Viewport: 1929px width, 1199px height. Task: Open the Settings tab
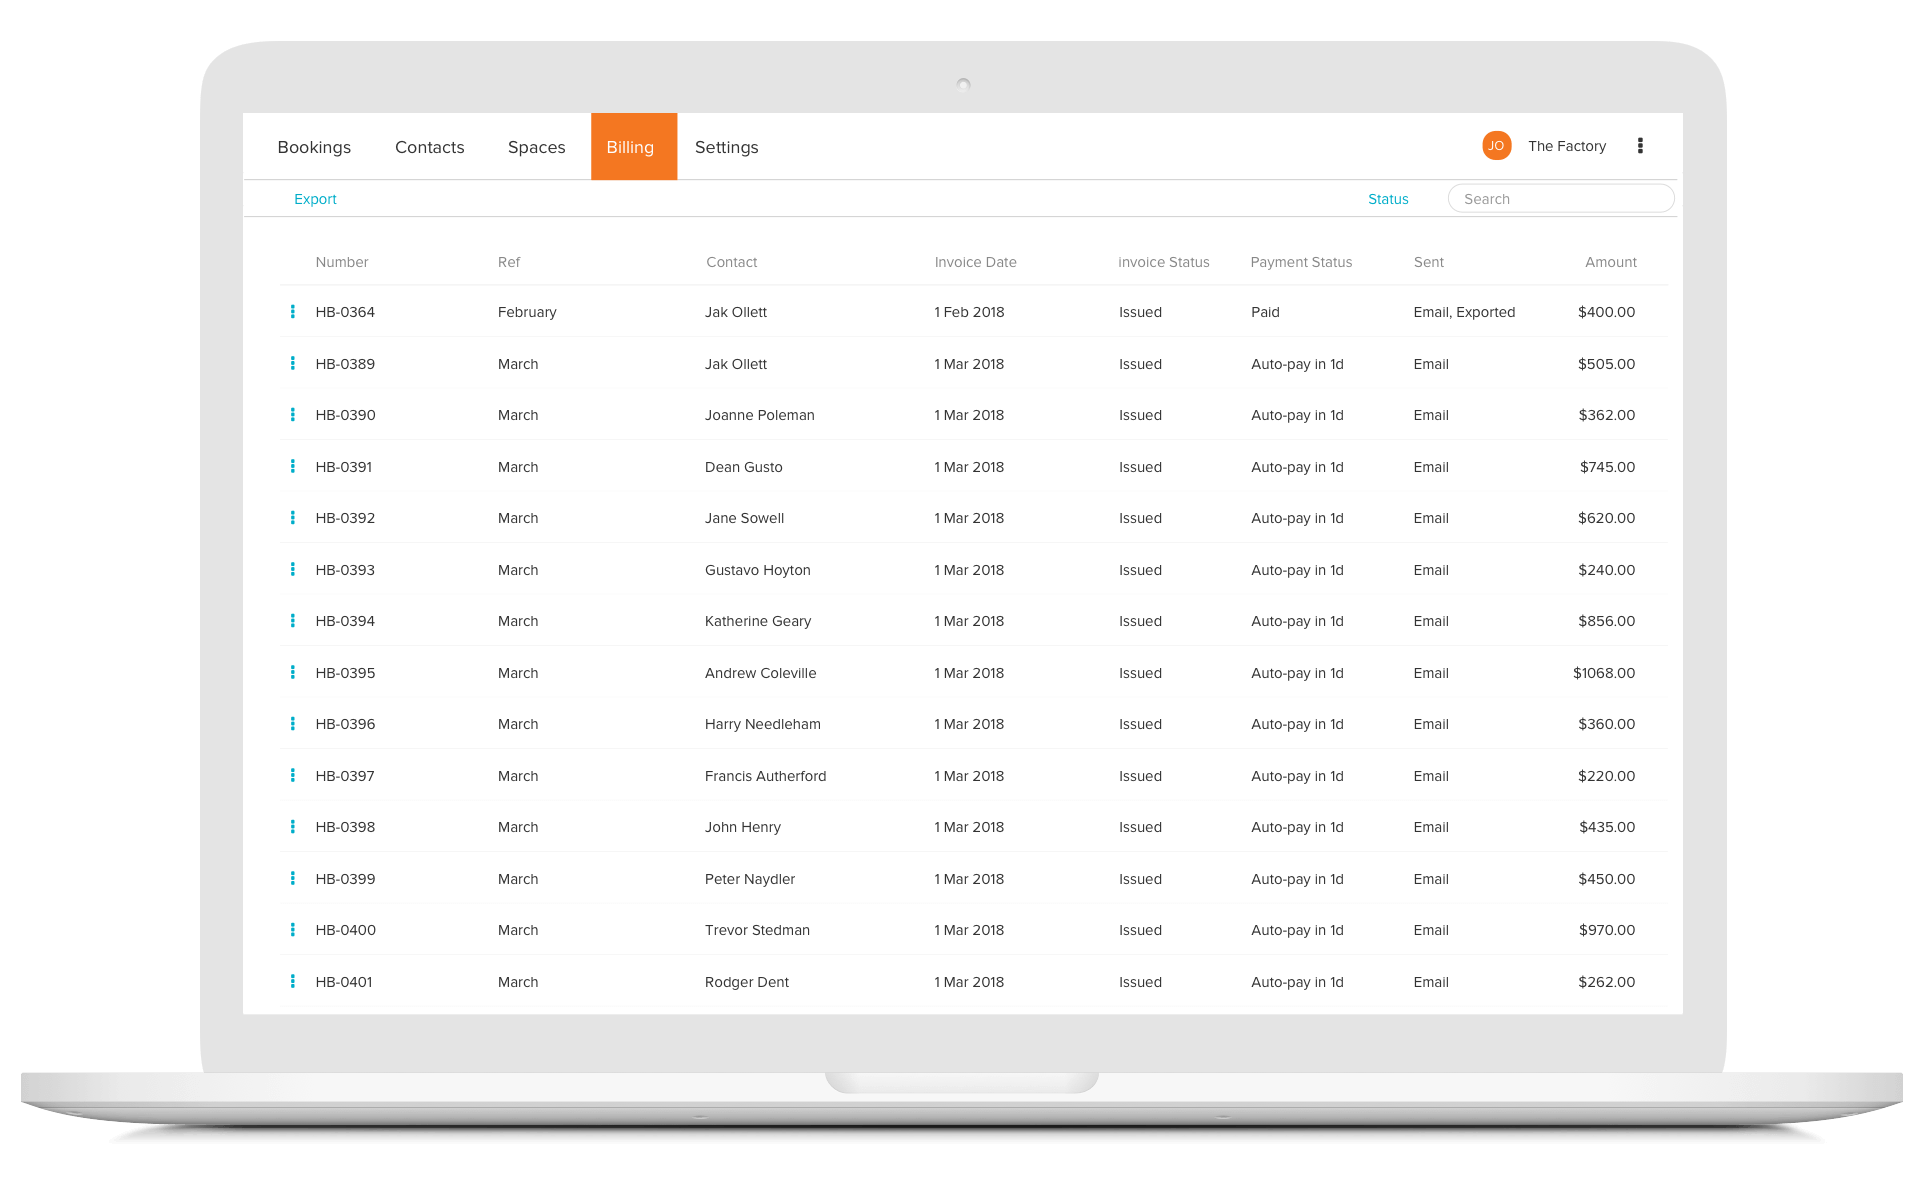coord(726,147)
